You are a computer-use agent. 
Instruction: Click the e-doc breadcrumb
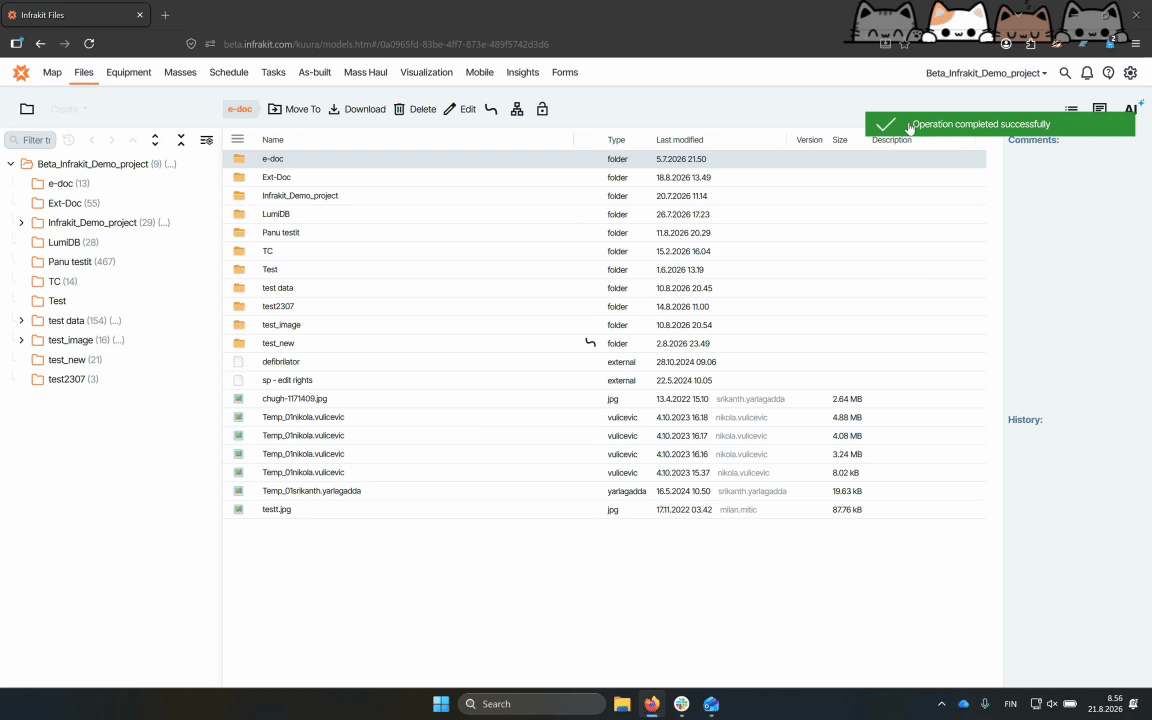coord(240,109)
